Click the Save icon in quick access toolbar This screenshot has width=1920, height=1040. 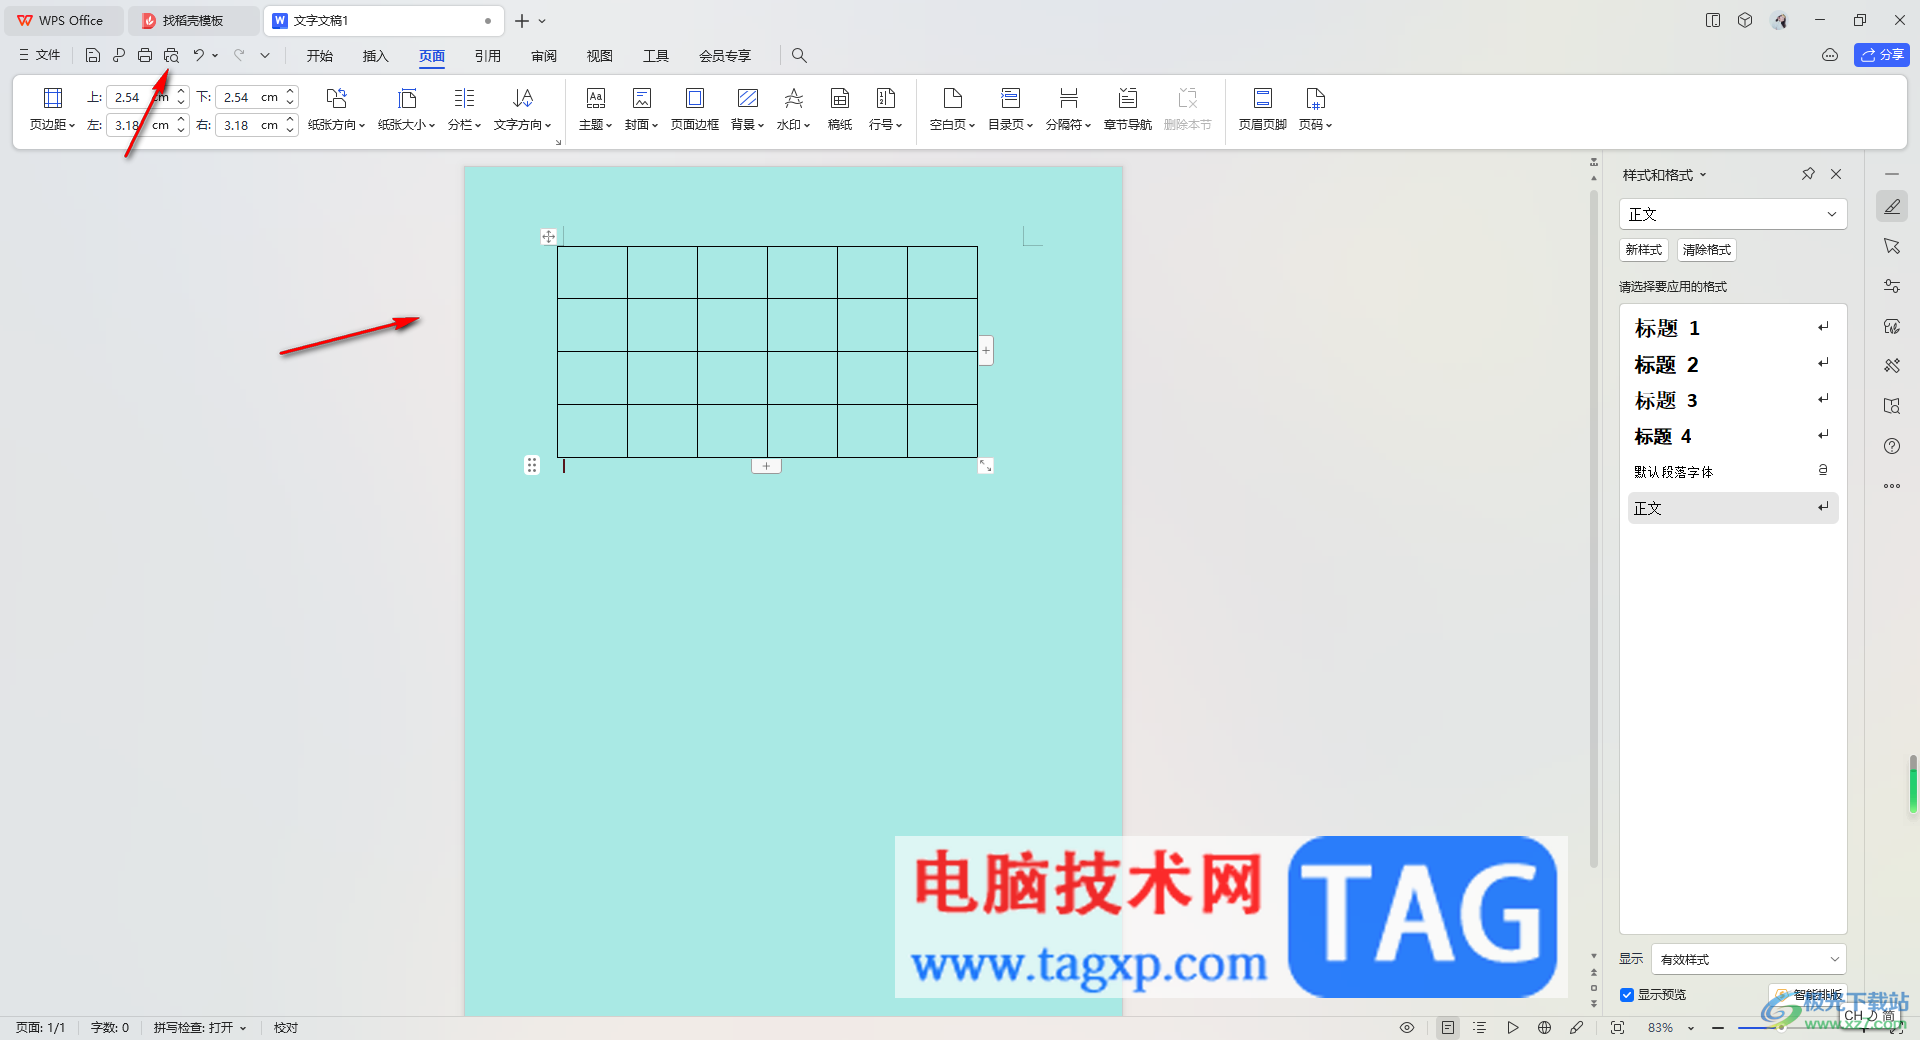92,55
